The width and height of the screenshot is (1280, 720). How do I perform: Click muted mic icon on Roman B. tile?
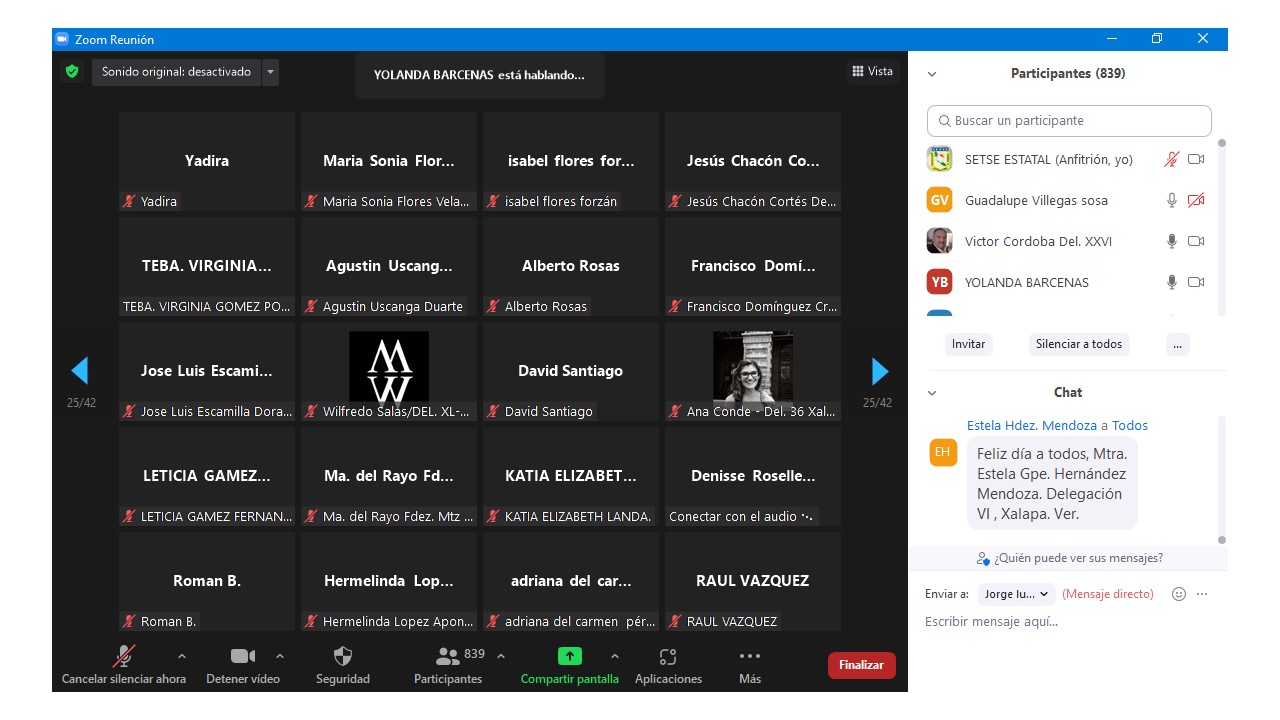[x=129, y=622]
